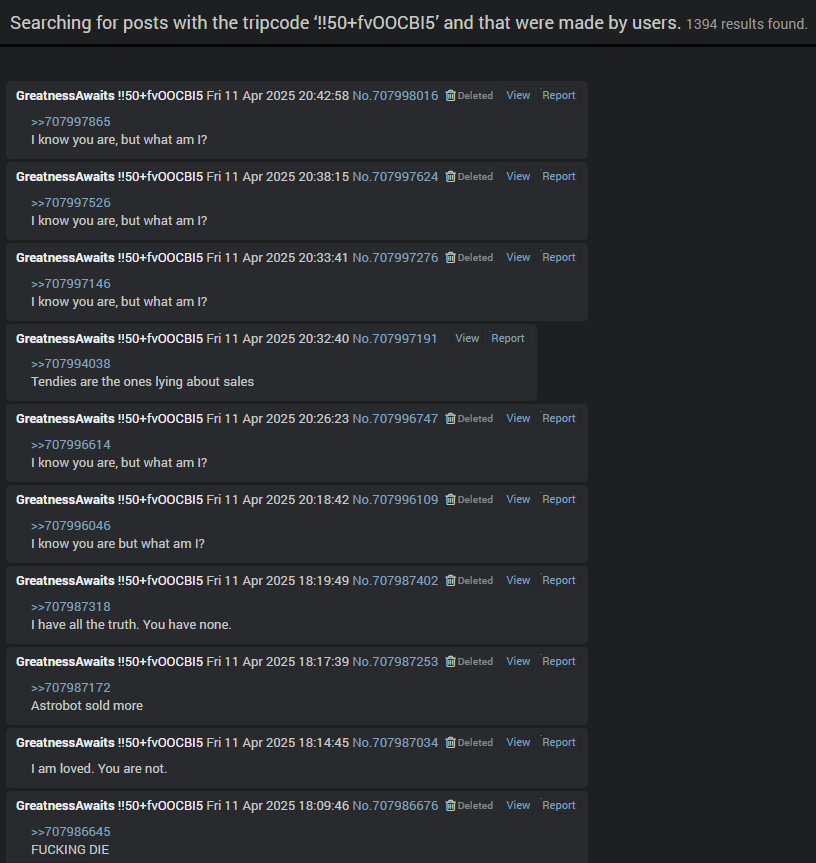Viewport: 816px width, 863px height.
Task: View the 'I am loved' post
Action: point(518,742)
